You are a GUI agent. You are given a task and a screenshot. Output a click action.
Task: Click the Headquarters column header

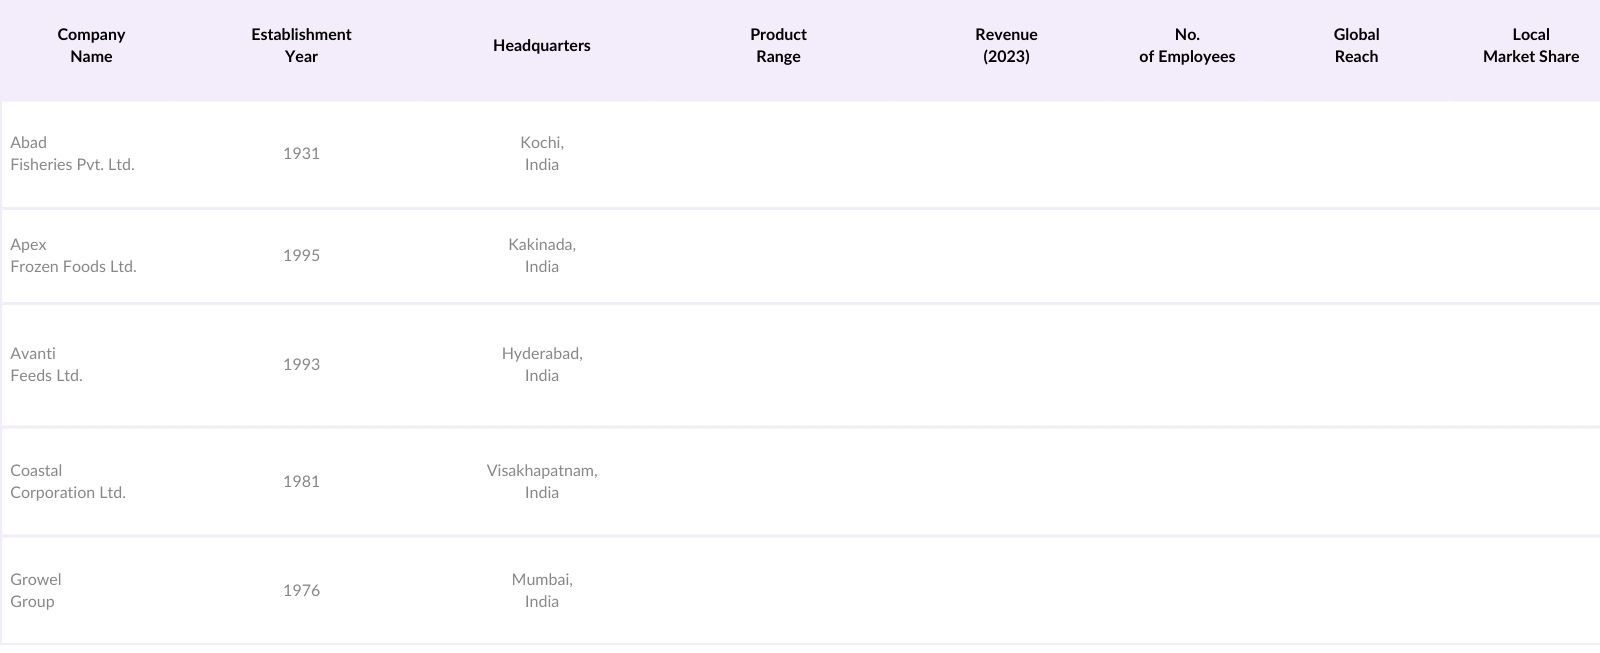541,45
